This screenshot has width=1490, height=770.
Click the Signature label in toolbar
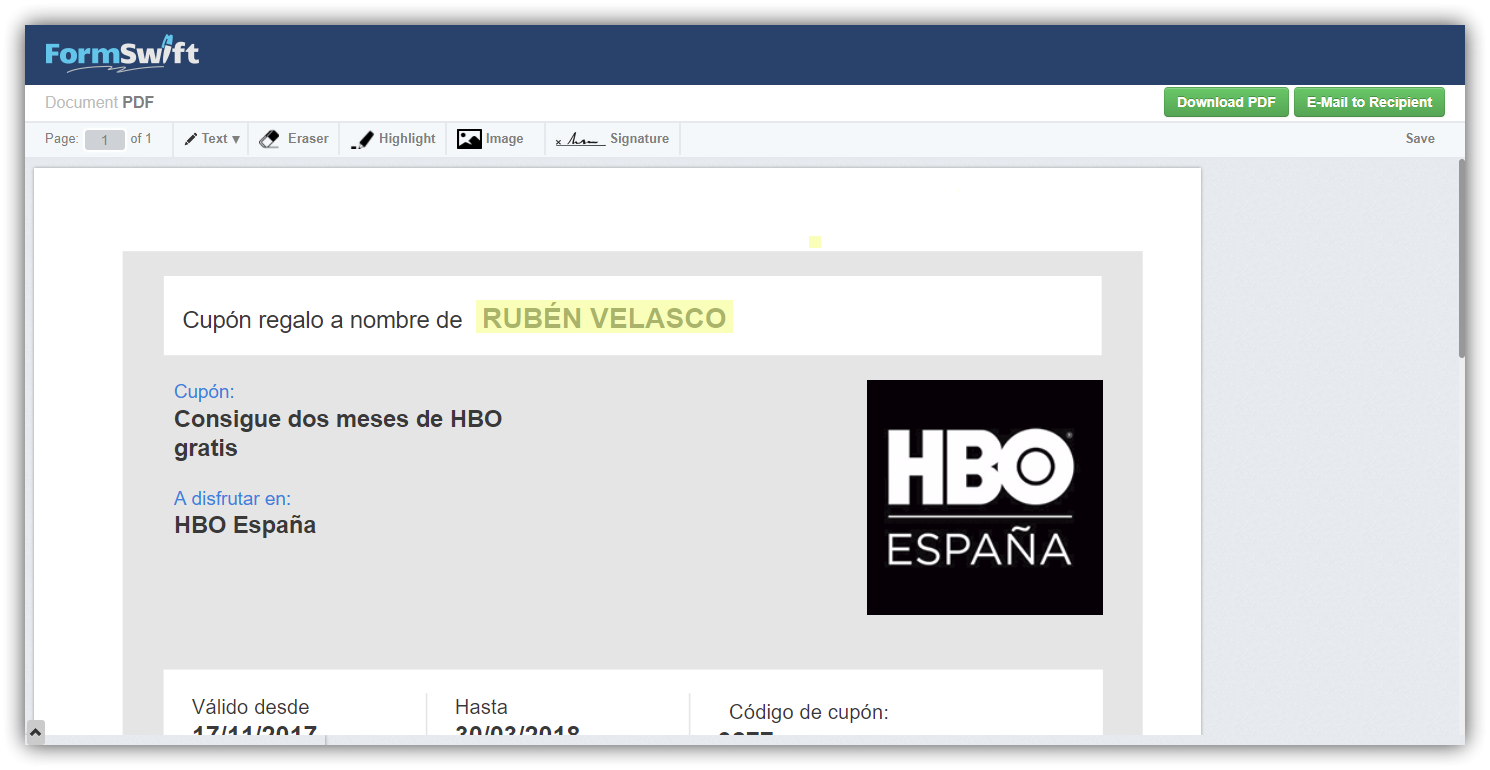(x=639, y=139)
